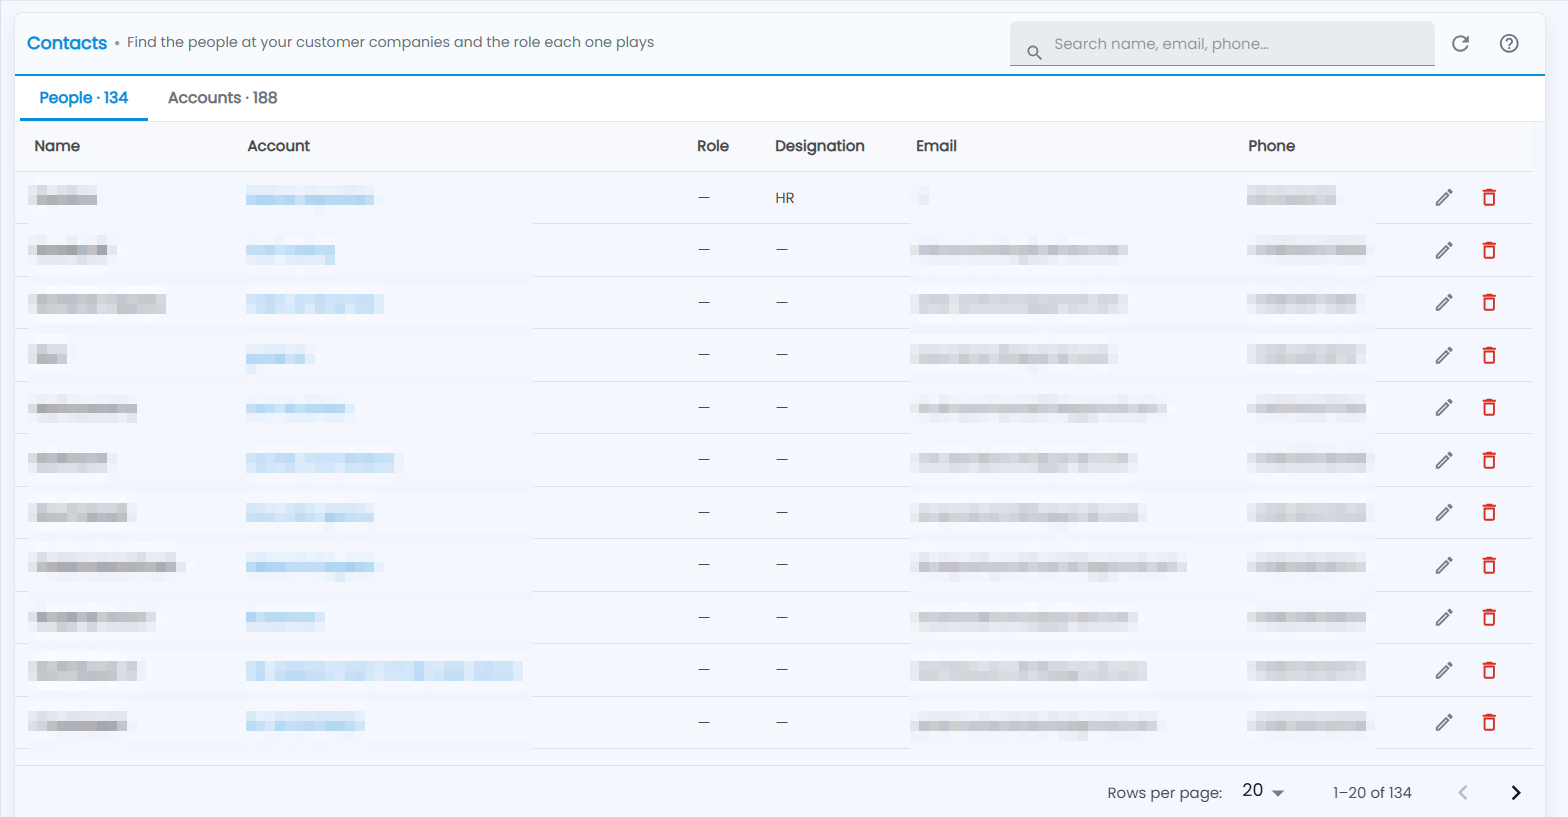The height and width of the screenshot is (817, 1568).
Task: Open the Rows per page dropdown
Action: (1263, 791)
